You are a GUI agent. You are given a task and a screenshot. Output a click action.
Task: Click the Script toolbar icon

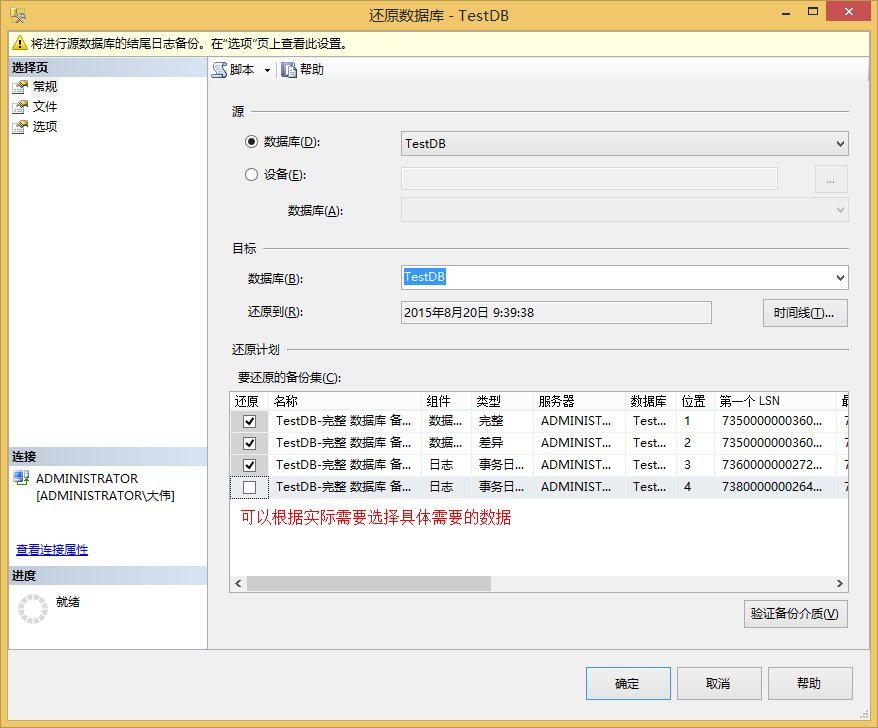(x=220, y=70)
